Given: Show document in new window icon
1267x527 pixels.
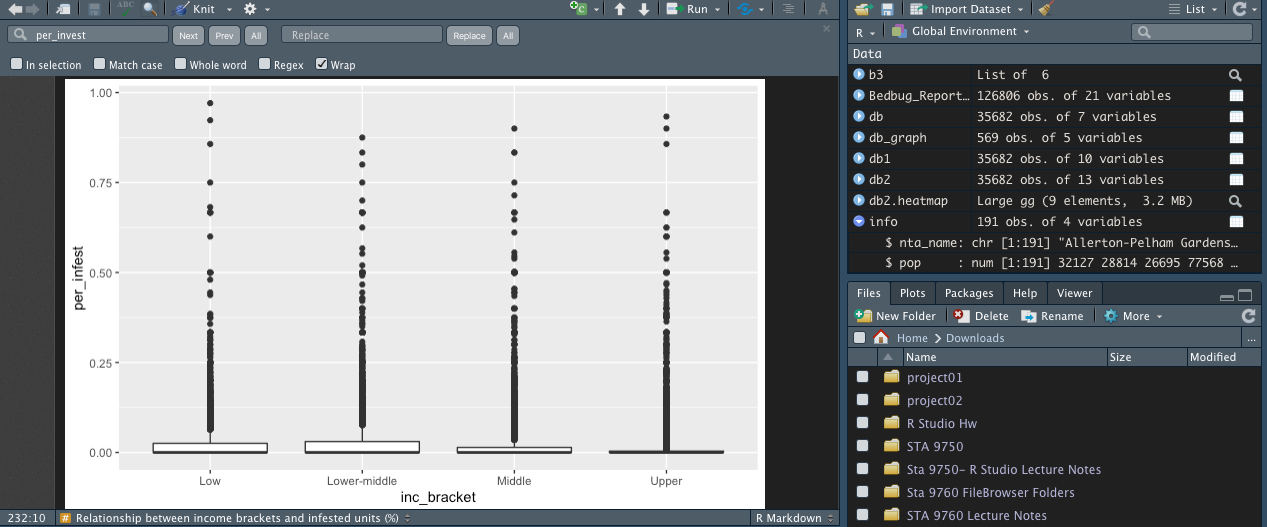Looking at the screenshot, I should 64,9.
